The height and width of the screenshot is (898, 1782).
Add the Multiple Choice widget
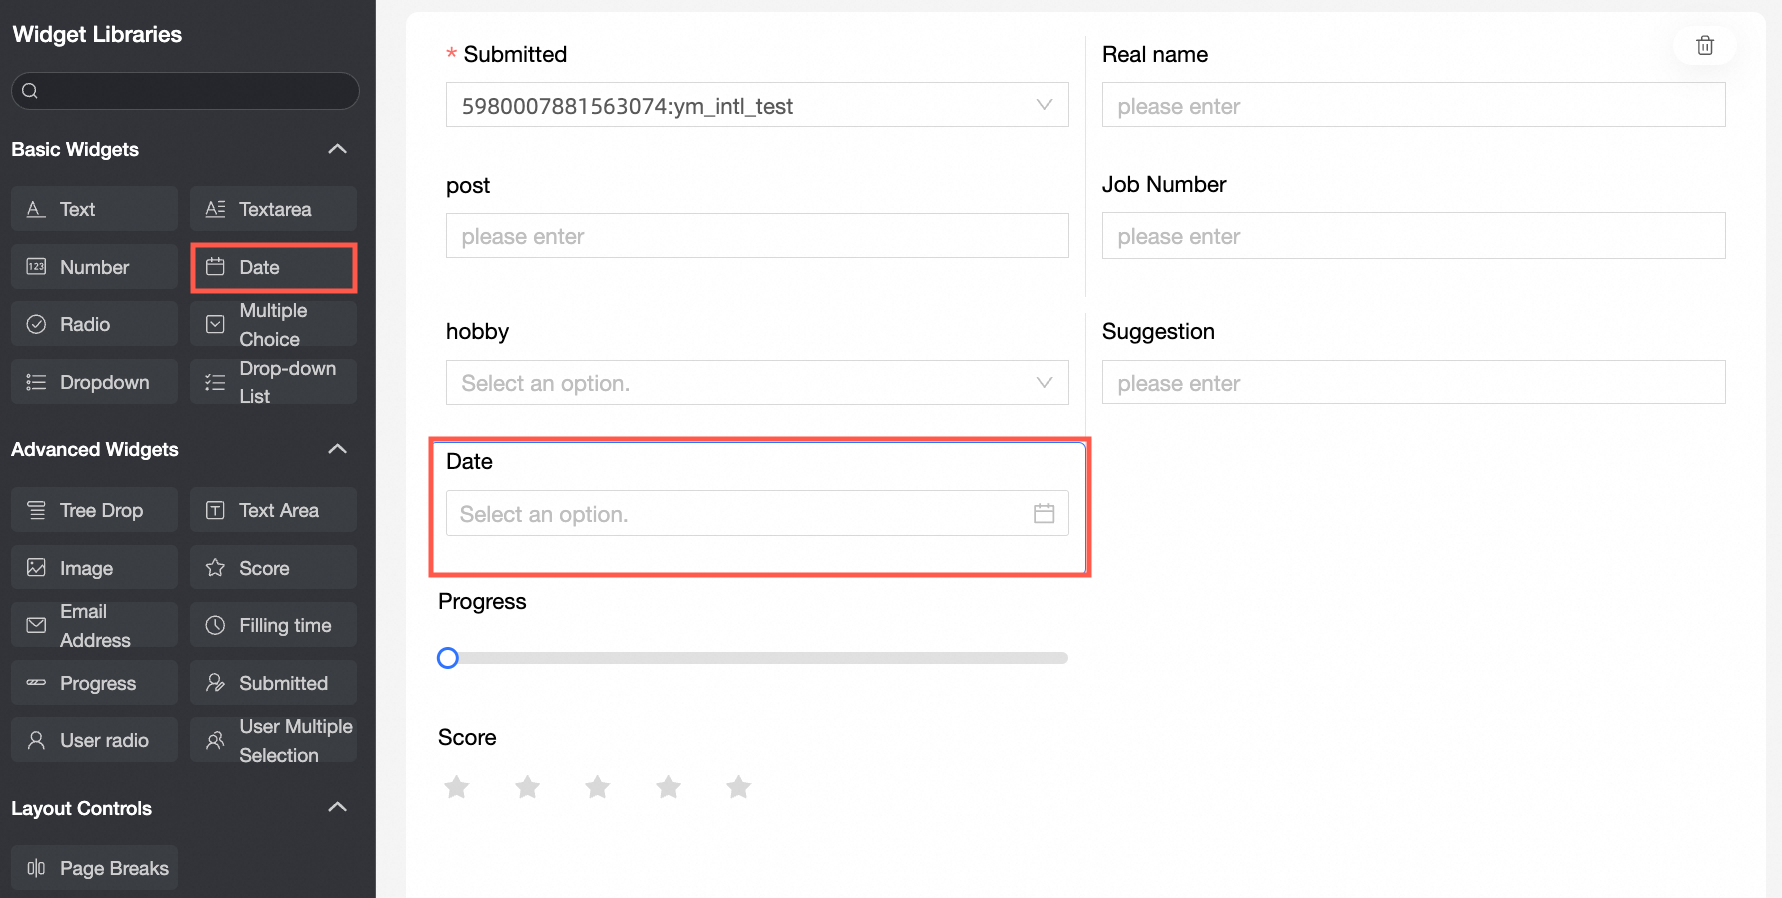point(273,325)
